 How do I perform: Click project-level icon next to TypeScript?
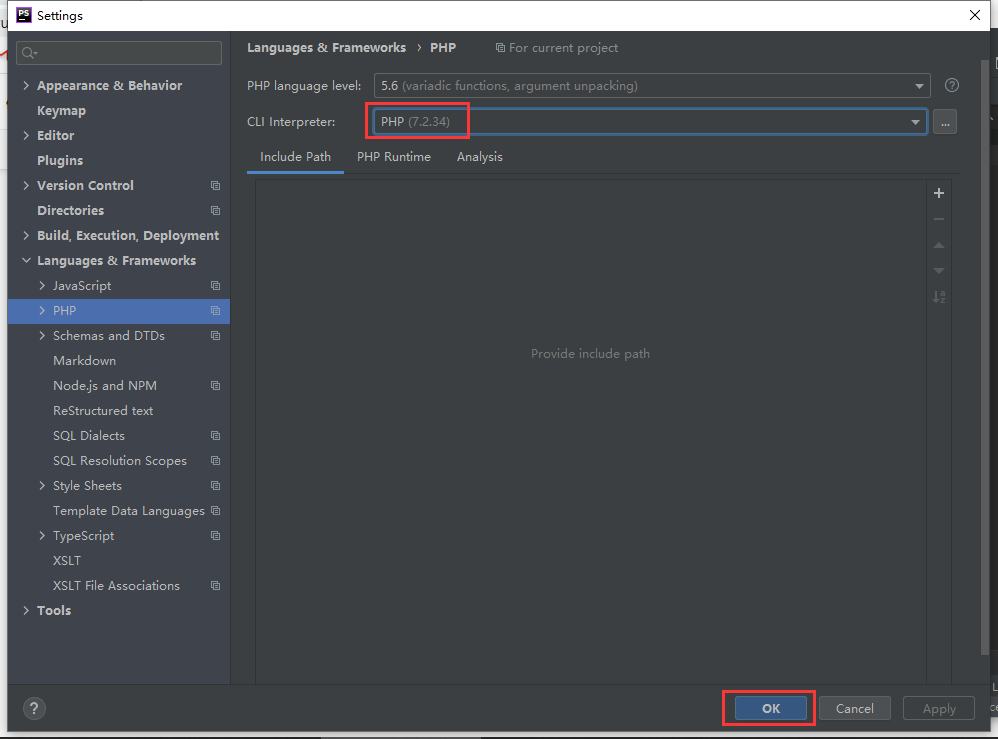point(216,535)
